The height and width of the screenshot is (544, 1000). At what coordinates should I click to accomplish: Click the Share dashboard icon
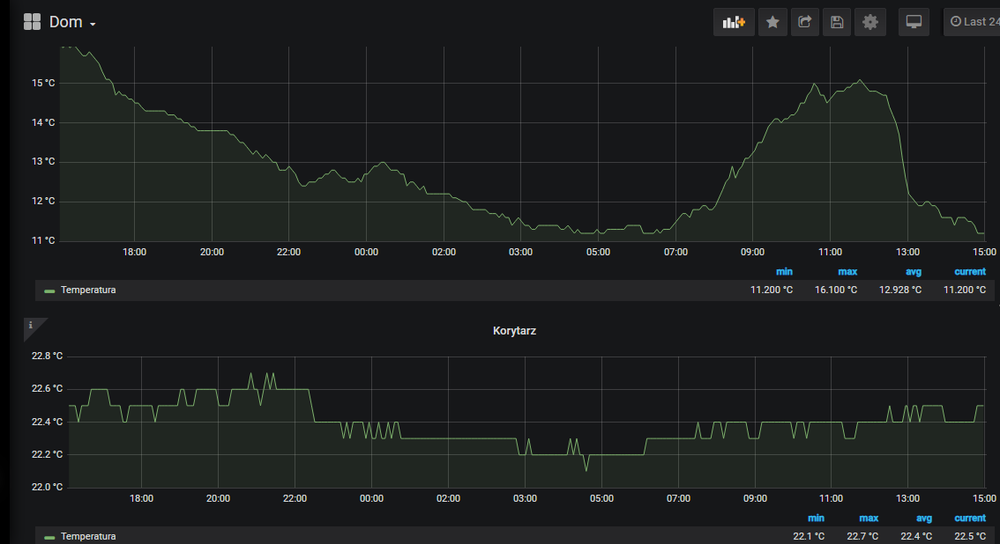tap(805, 22)
